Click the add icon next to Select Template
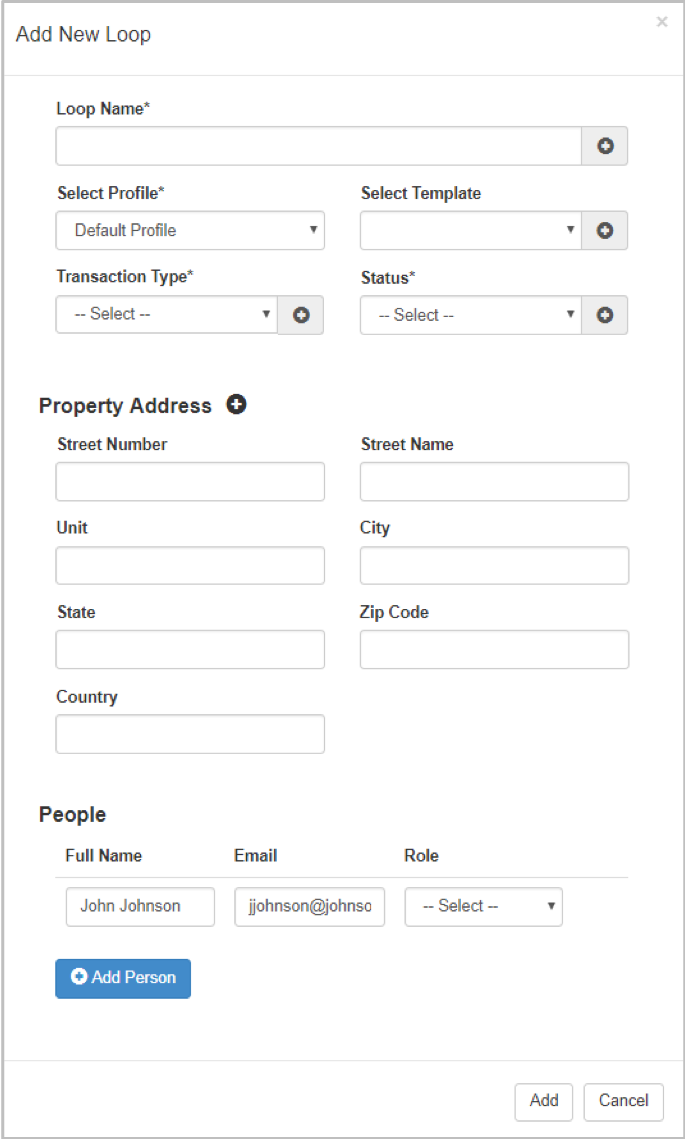The width and height of the screenshot is (685, 1139). [x=604, y=230]
